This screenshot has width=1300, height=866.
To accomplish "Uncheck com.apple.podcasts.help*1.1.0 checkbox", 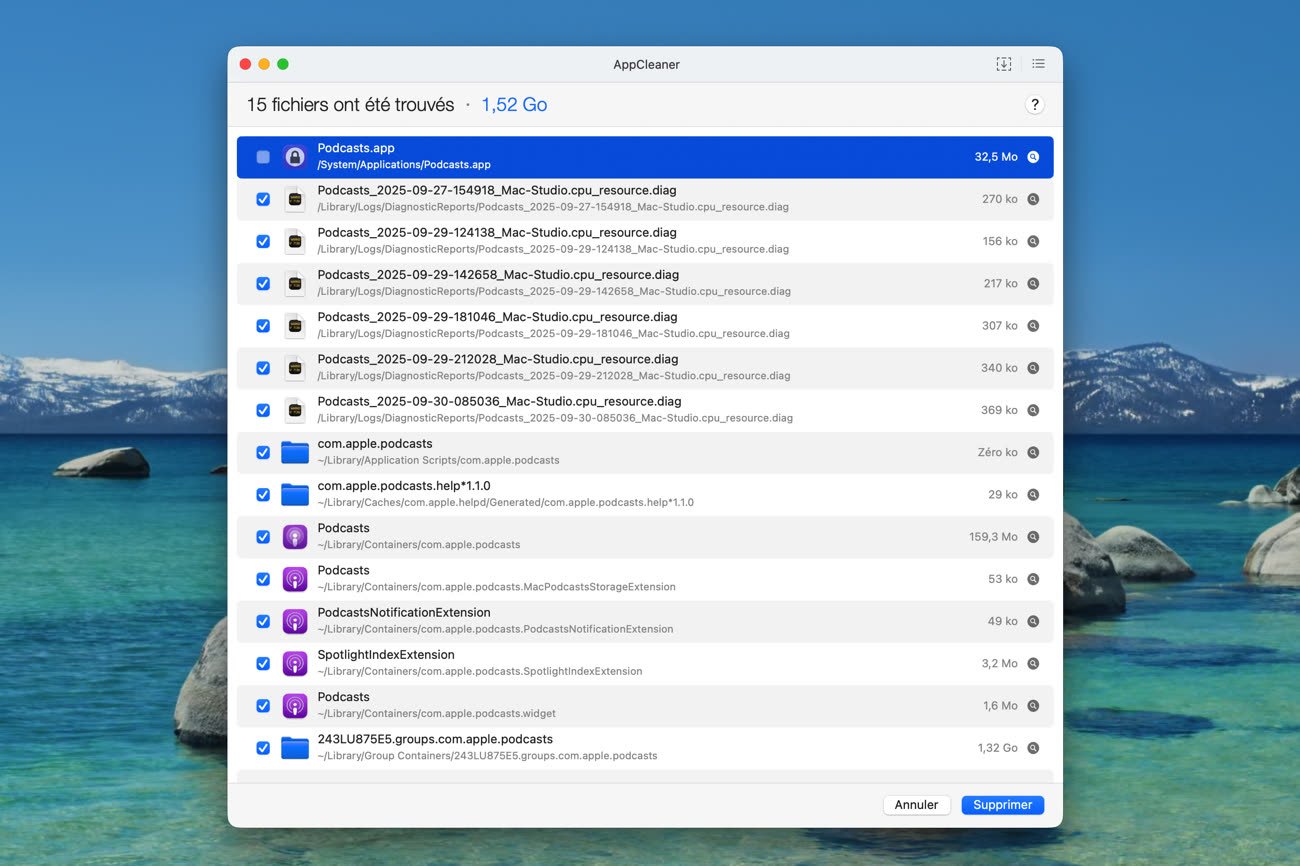I will click(263, 494).
